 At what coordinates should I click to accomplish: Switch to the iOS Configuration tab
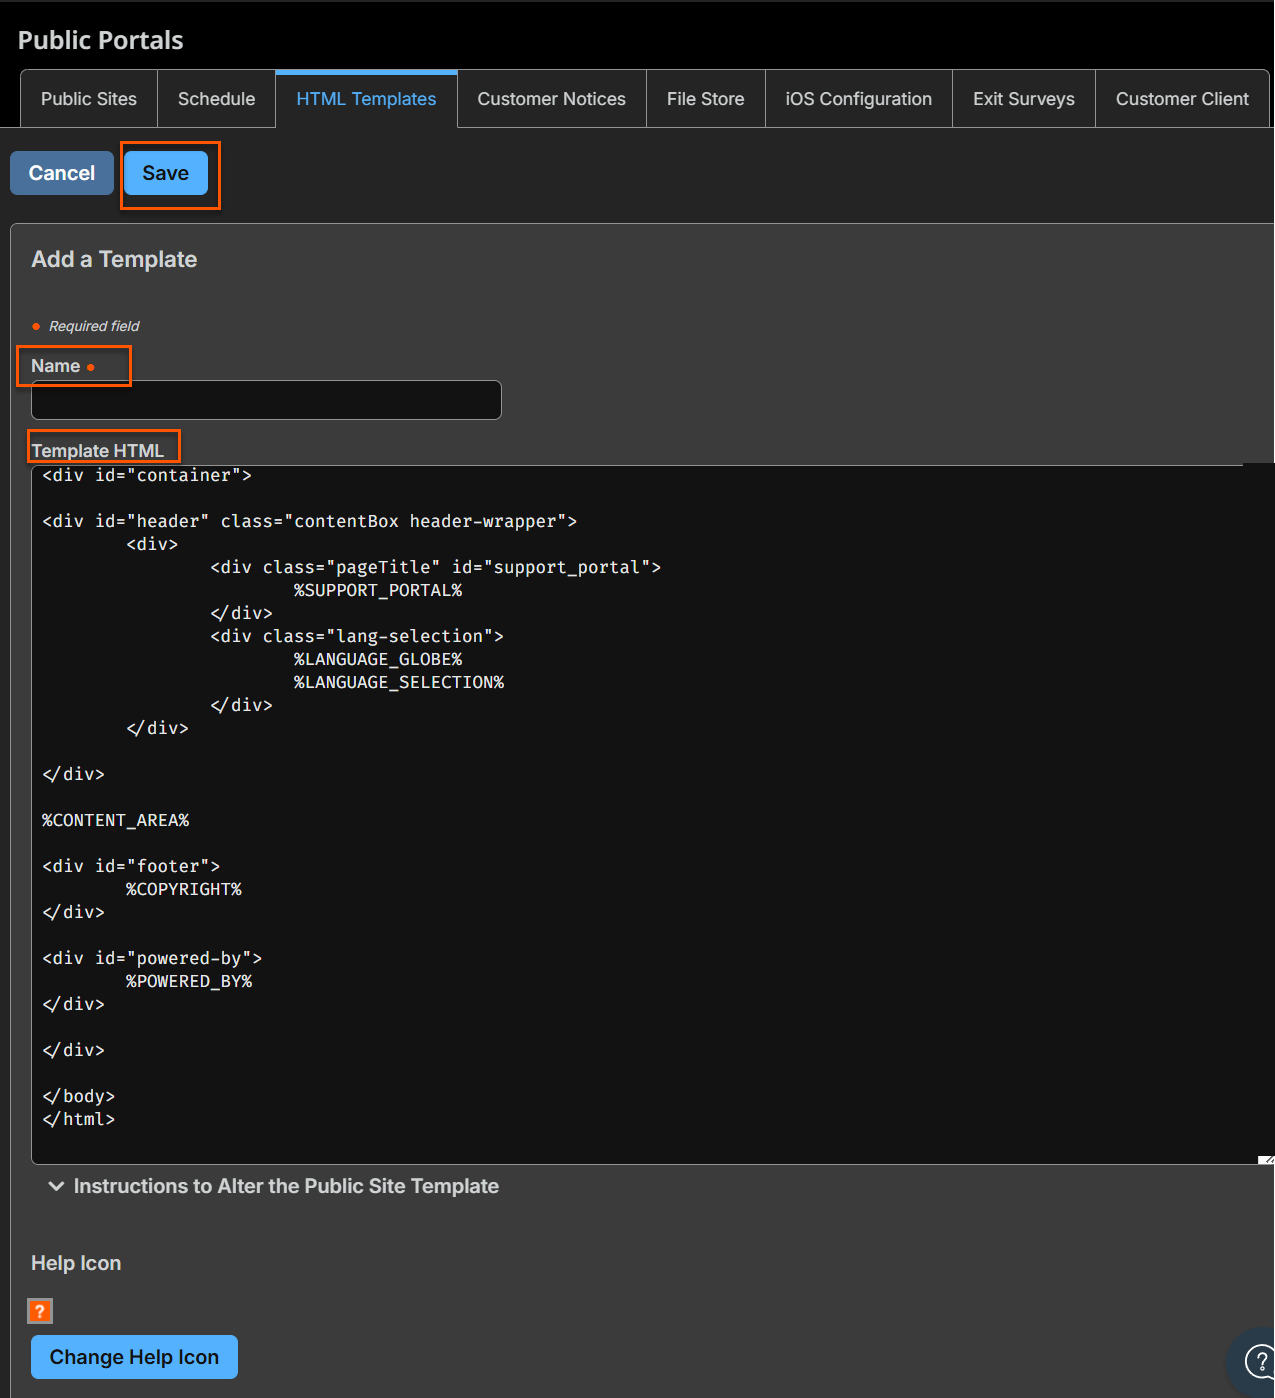point(858,99)
